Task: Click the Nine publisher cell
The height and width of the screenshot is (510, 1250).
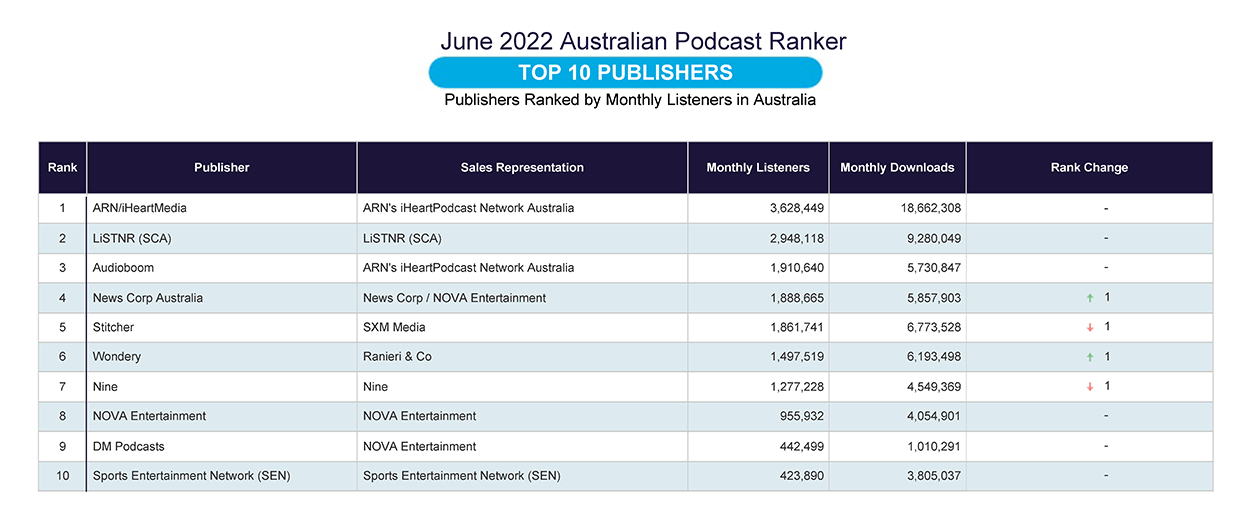Action: pyautogui.click(x=222, y=387)
